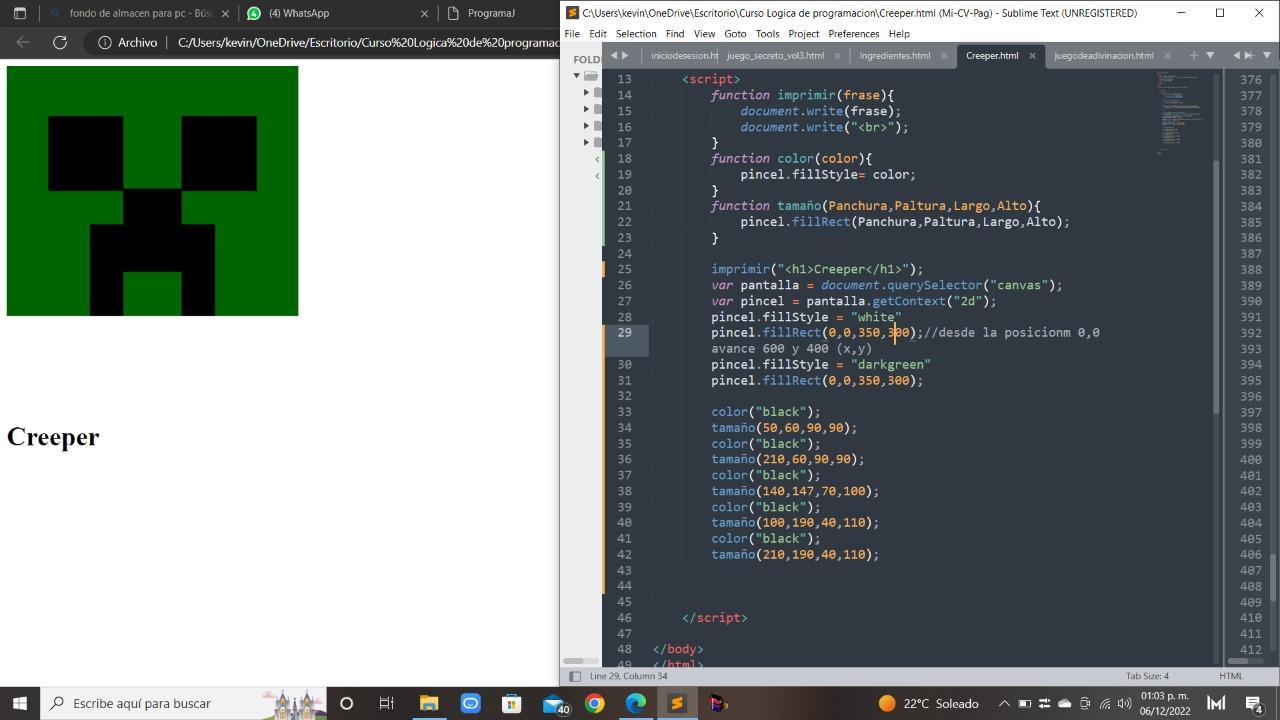Click the Tab Size: 4 status item
Screen dimensions: 1280x720
click(1147, 677)
